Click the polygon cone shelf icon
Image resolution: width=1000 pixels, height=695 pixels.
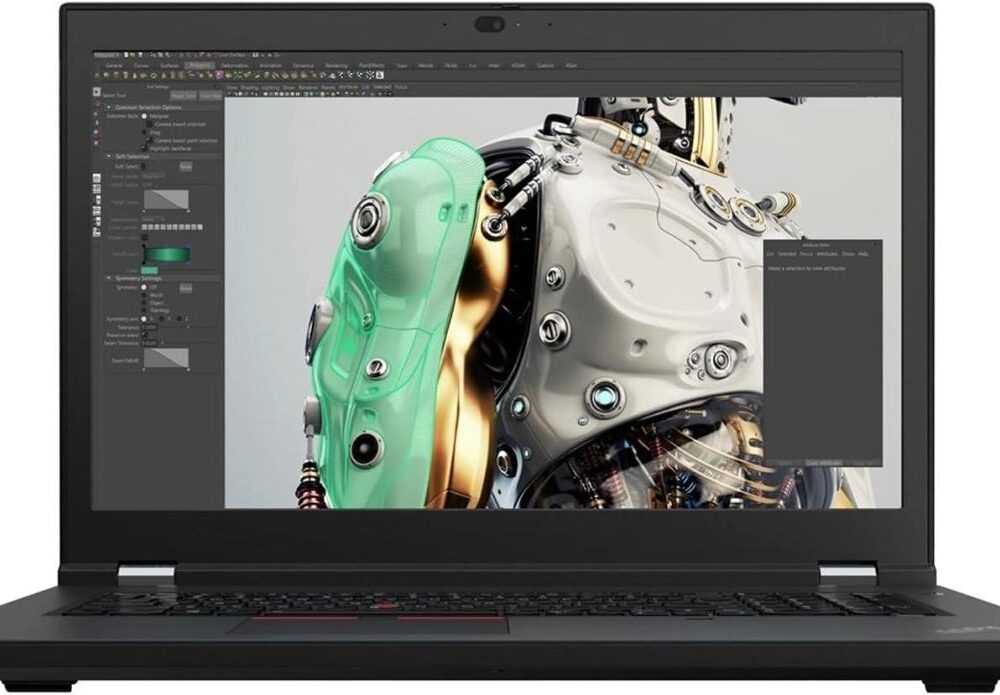[x=135, y=75]
